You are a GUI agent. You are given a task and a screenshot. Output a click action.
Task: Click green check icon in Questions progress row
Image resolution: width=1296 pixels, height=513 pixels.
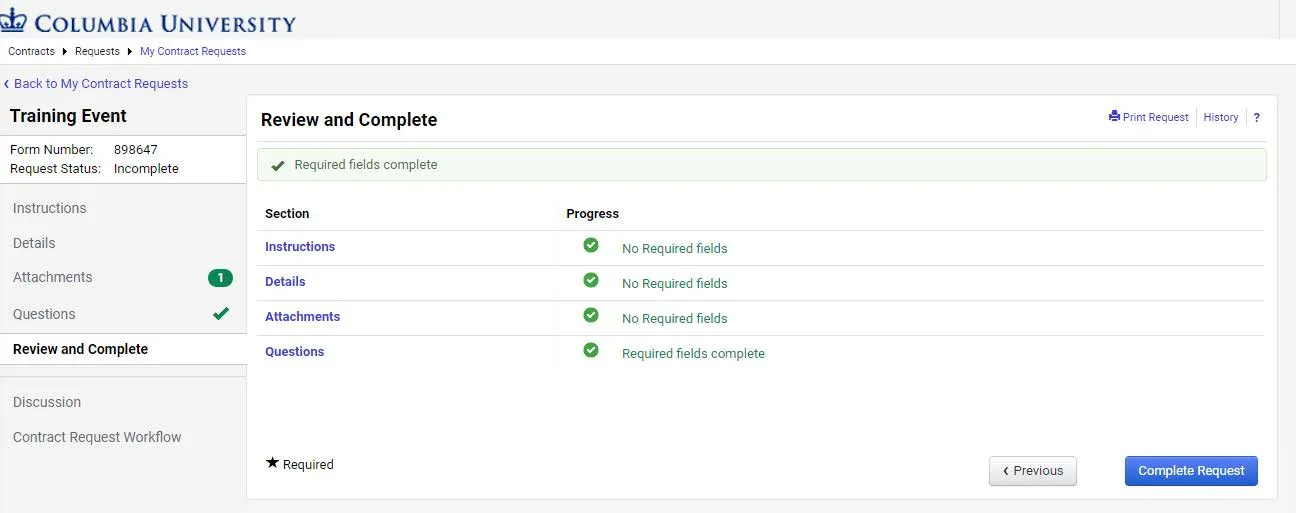pyautogui.click(x=591, y=350)
